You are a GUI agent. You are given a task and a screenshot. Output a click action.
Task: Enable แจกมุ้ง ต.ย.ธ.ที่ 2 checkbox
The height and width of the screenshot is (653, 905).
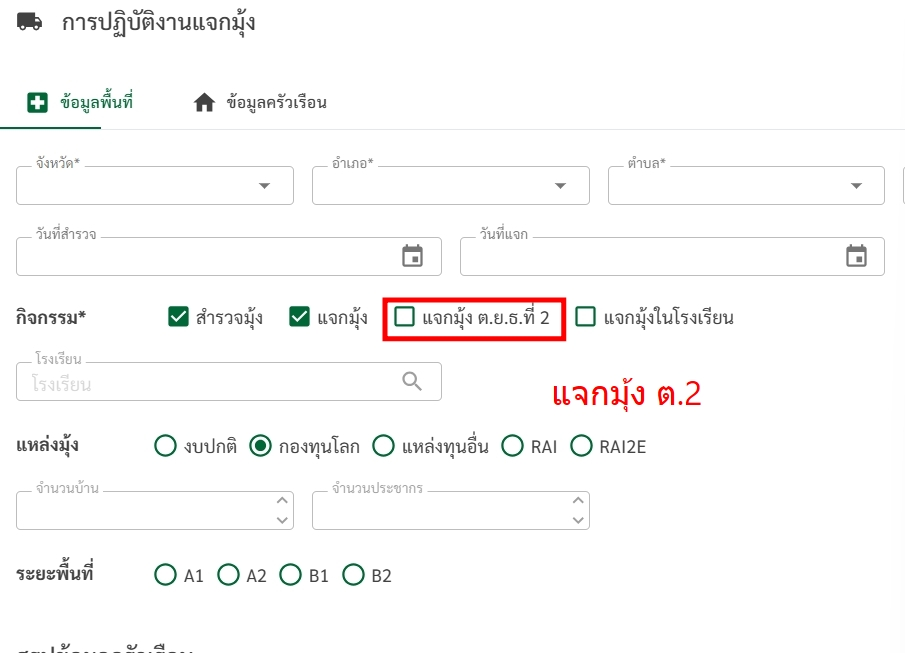(405, 317)
